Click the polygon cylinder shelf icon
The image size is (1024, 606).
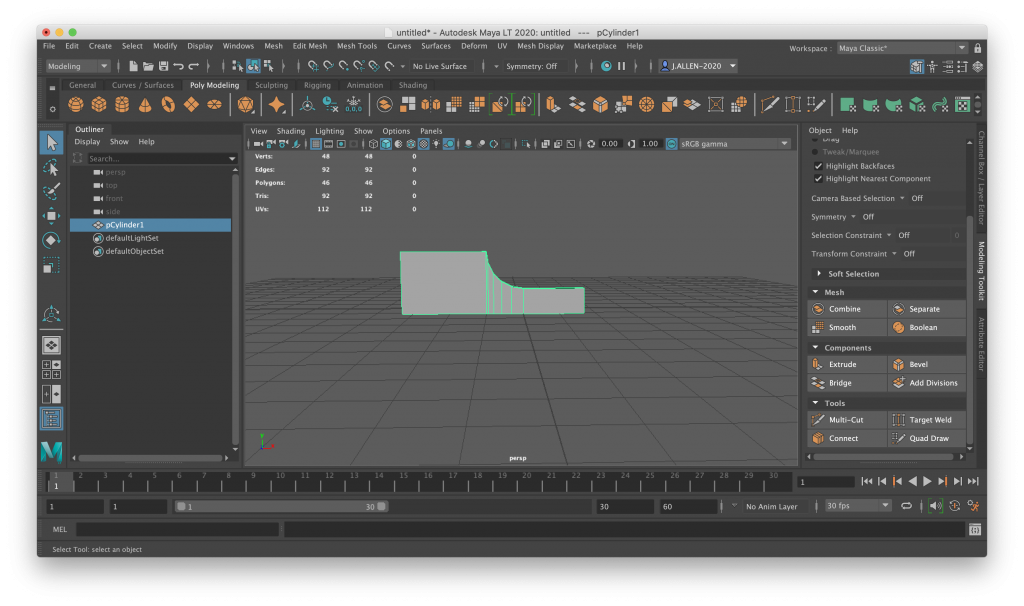[122, 105]
